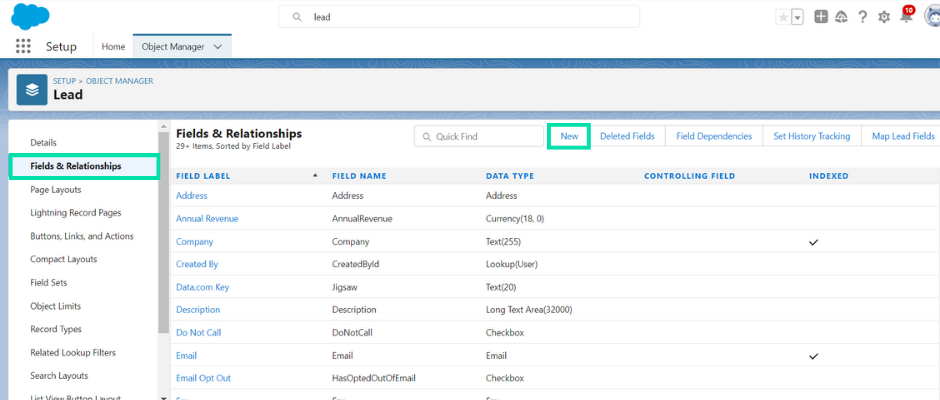Sort by the CONTROLLING FIELD column header
Screen dimensions: 940x400
(x=689, y=176)
